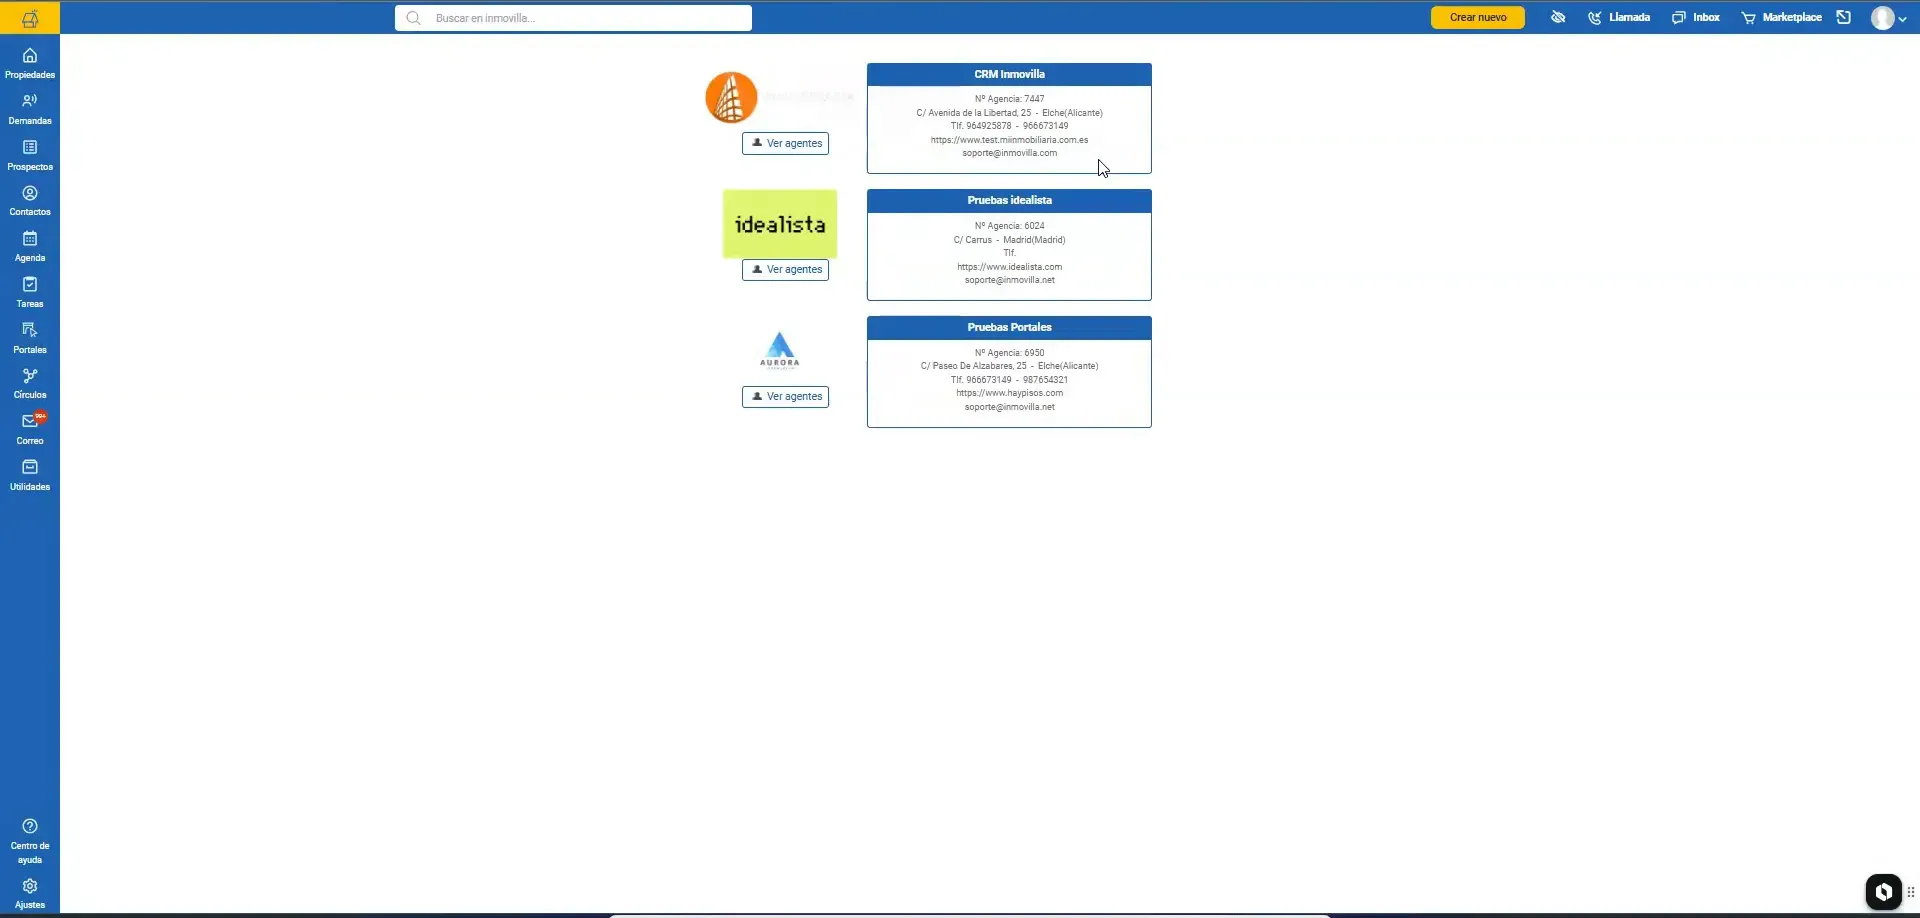This screenshot has height=918, width=1920.
Task: Click the drag-handle dots beside floating widget
Action: [x=1911, y=892]
